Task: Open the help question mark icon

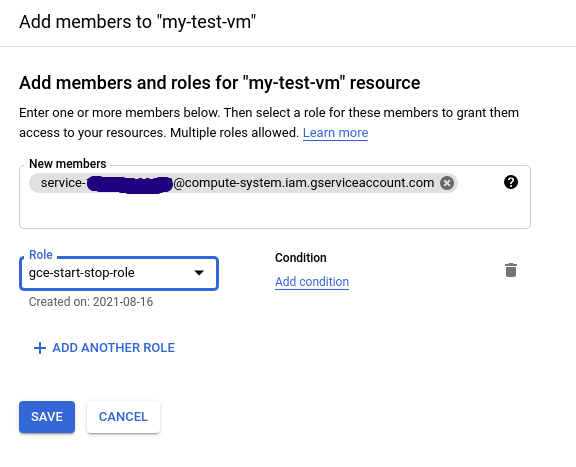Action: [511, 182]
